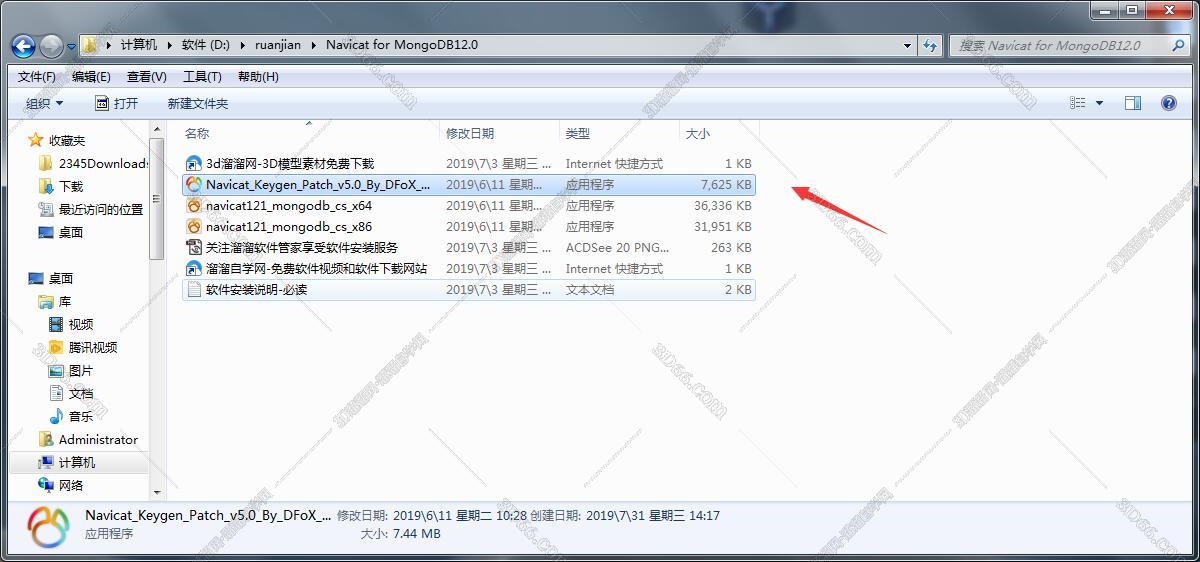Open the 2345Downloads folder in favorites
The height and width of the screenshot is (562, 1200).
point(103,163)
